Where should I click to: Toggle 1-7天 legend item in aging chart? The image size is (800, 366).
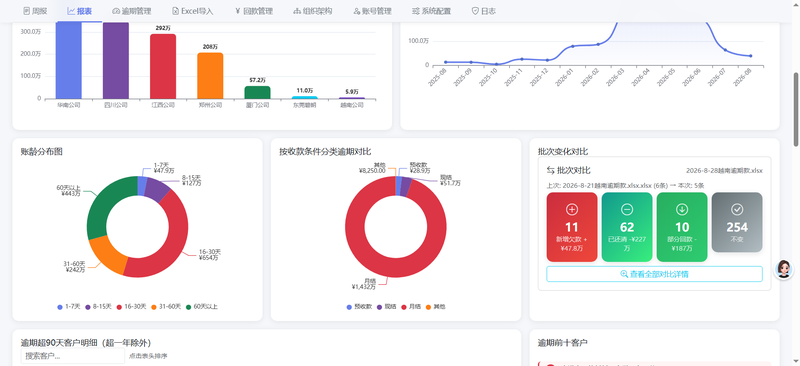point(69,307)
